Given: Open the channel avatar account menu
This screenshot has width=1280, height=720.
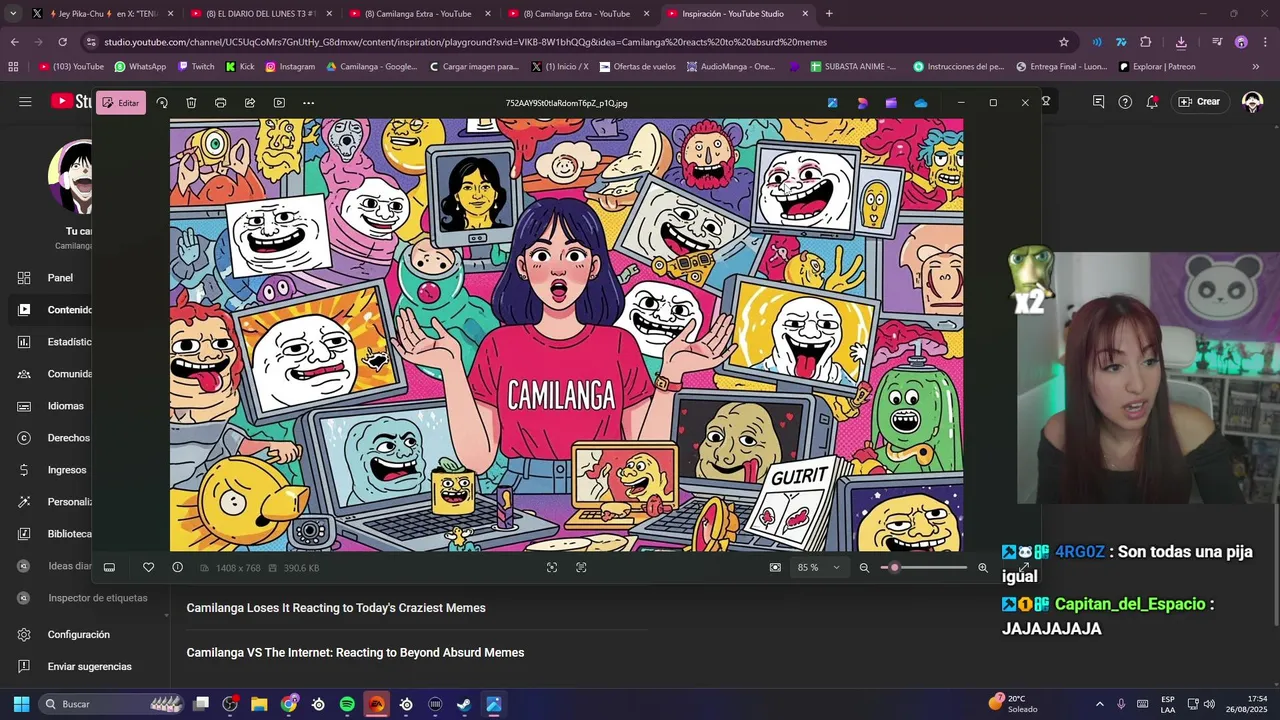Looking at the screenshot, I should (x=1252, y=101).
